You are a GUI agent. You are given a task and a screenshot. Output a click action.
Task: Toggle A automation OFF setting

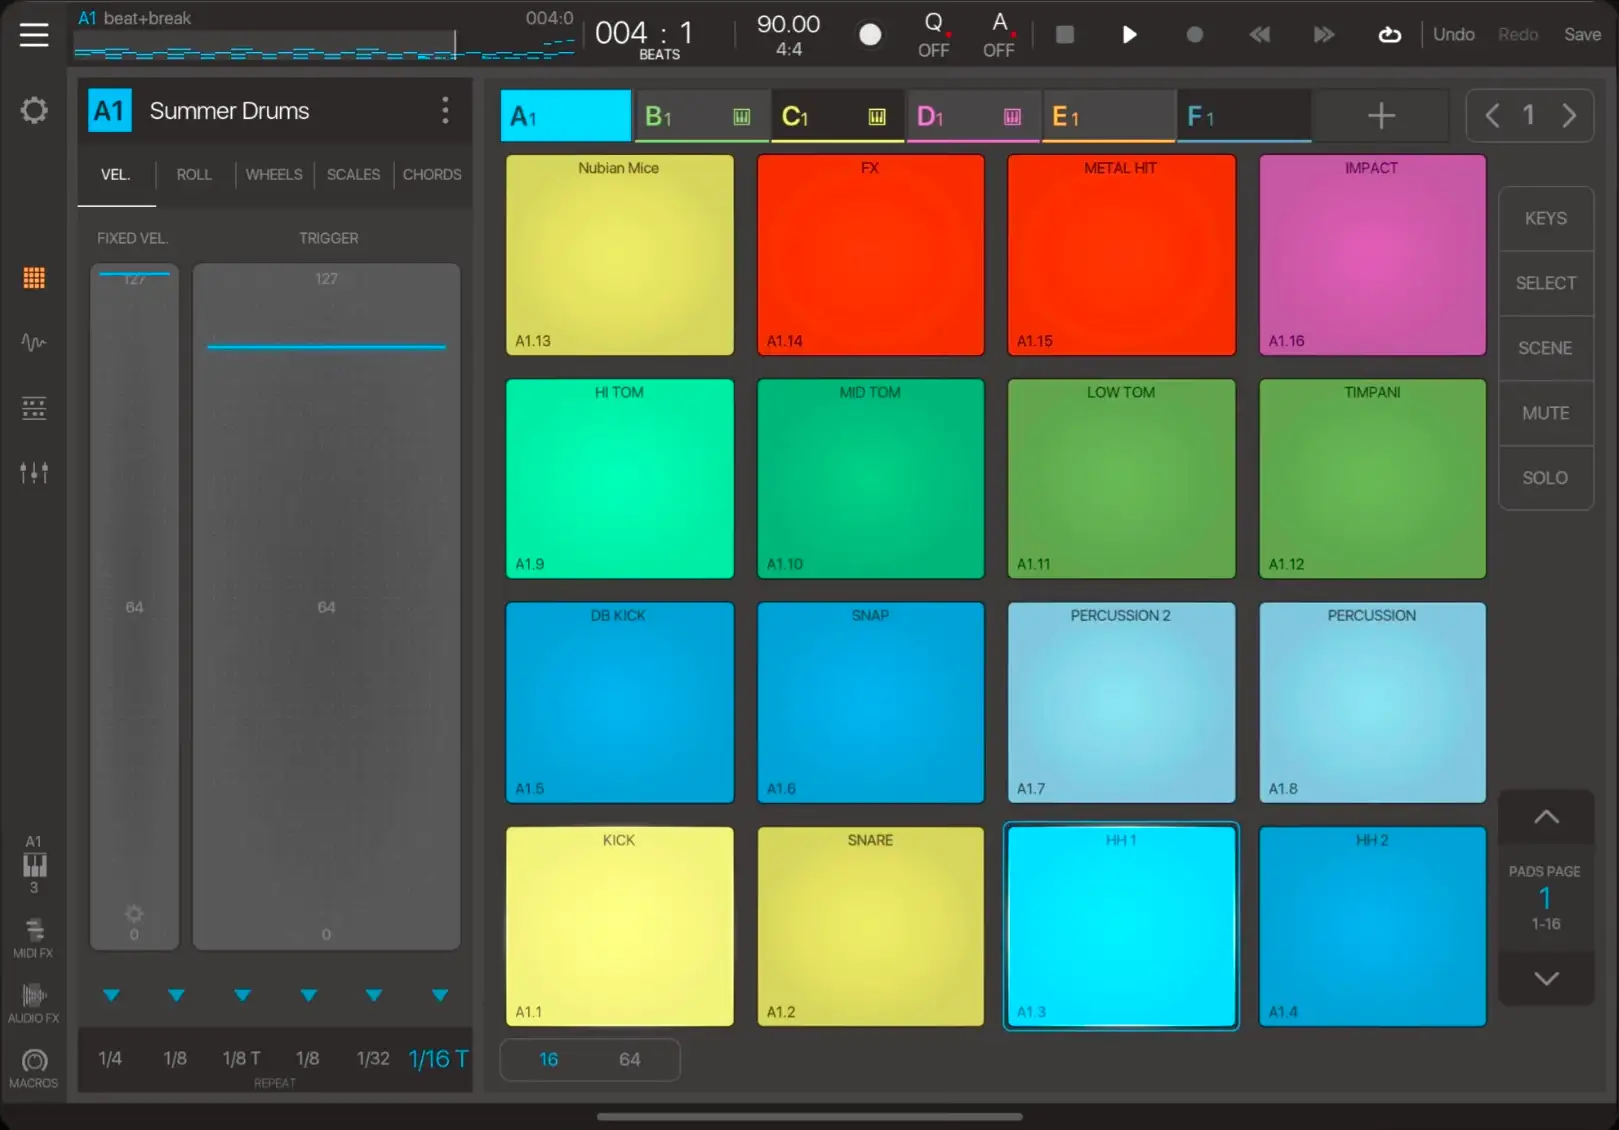click(x=998, y=35)
